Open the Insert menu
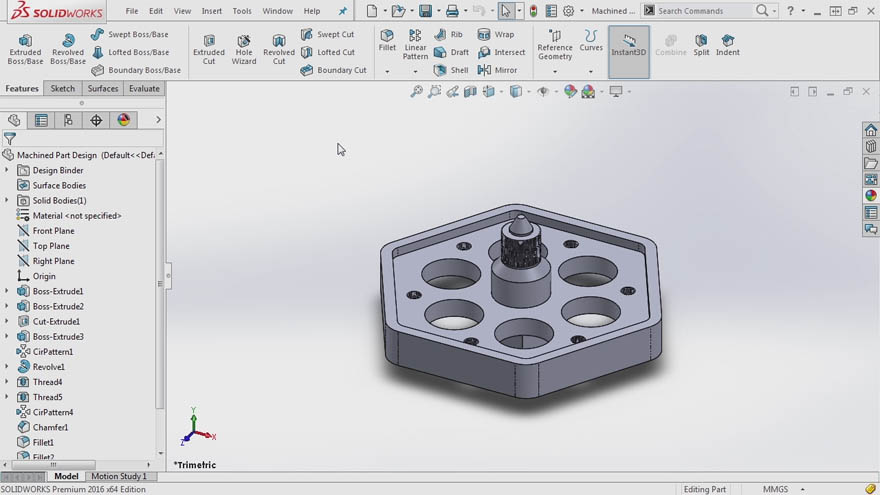Viewport: 880px width, 495px height. [x=212, y=11]
